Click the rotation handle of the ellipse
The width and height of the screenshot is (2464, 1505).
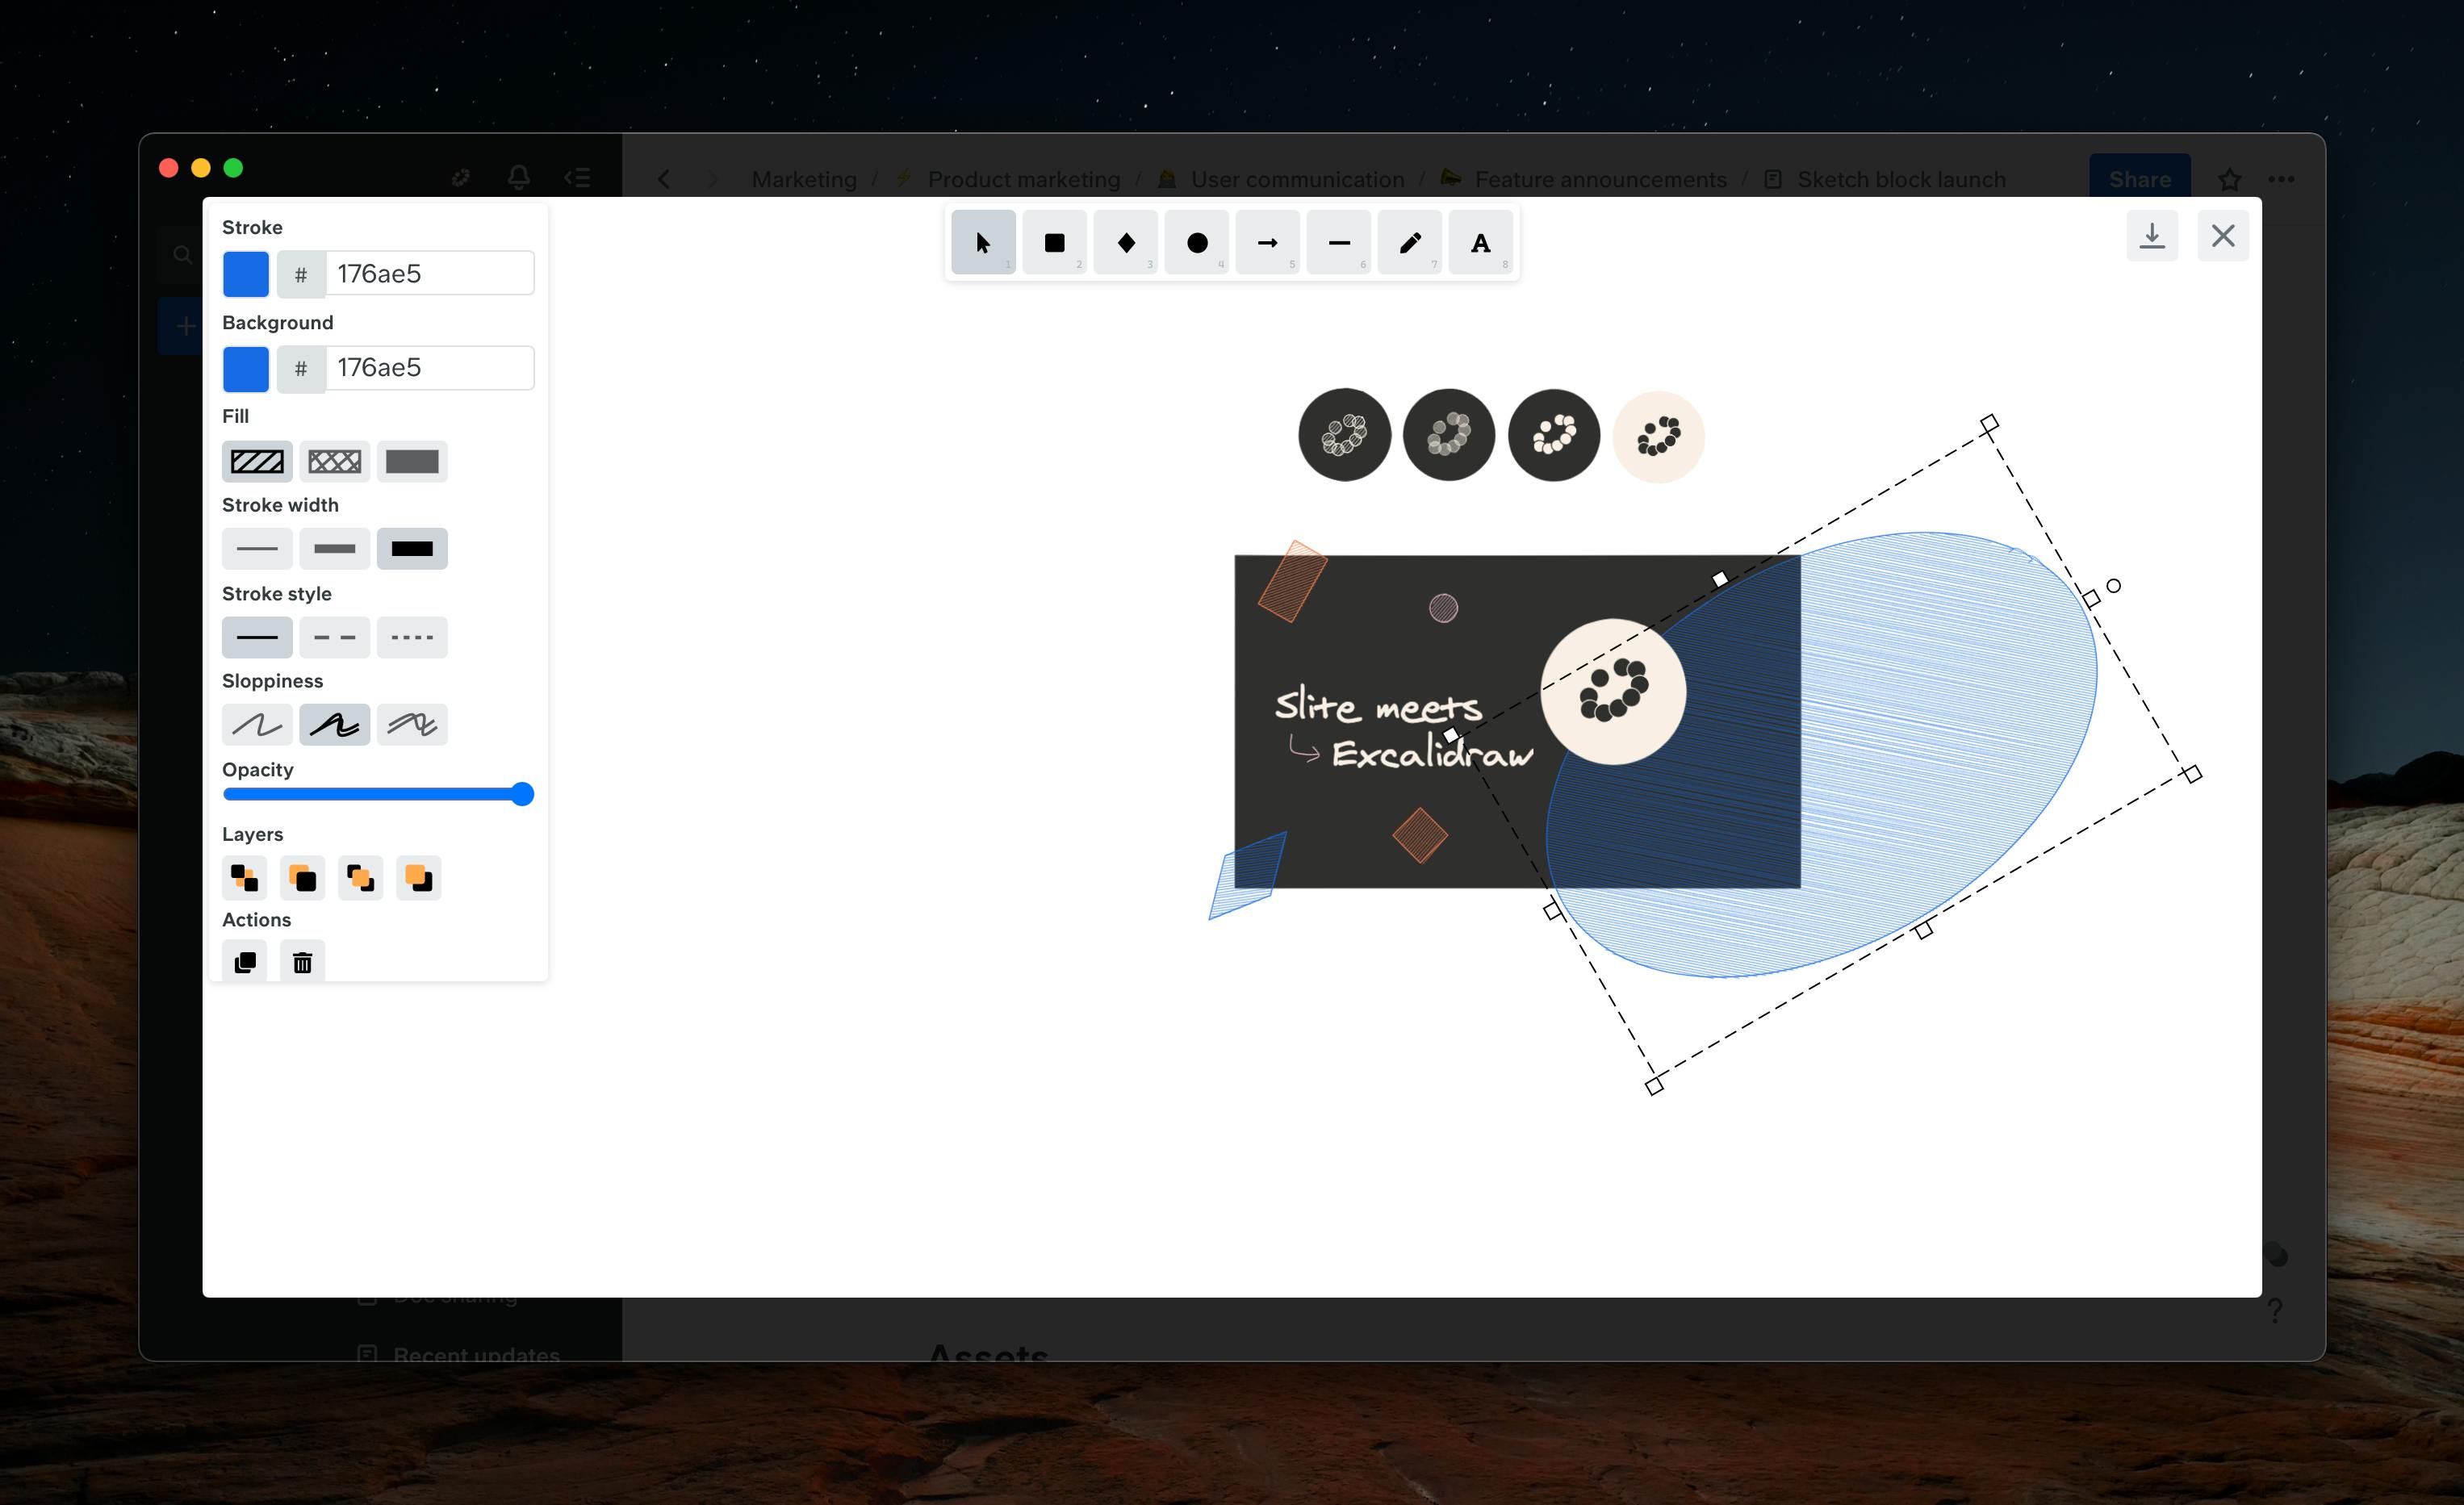[2113, 586]
